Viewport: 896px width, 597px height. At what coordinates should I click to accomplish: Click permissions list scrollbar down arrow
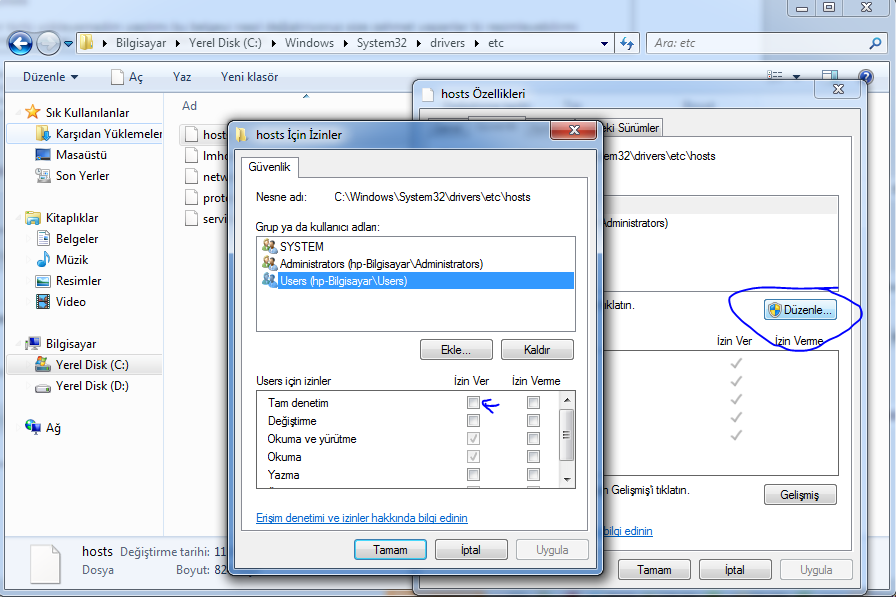point(567,480)
